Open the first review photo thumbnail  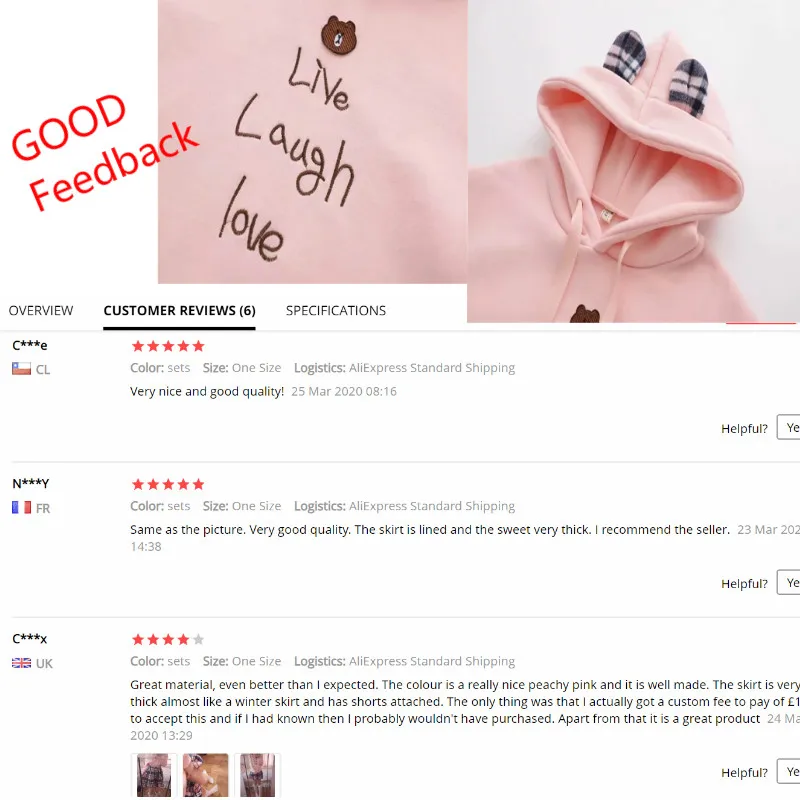point(154,775)
